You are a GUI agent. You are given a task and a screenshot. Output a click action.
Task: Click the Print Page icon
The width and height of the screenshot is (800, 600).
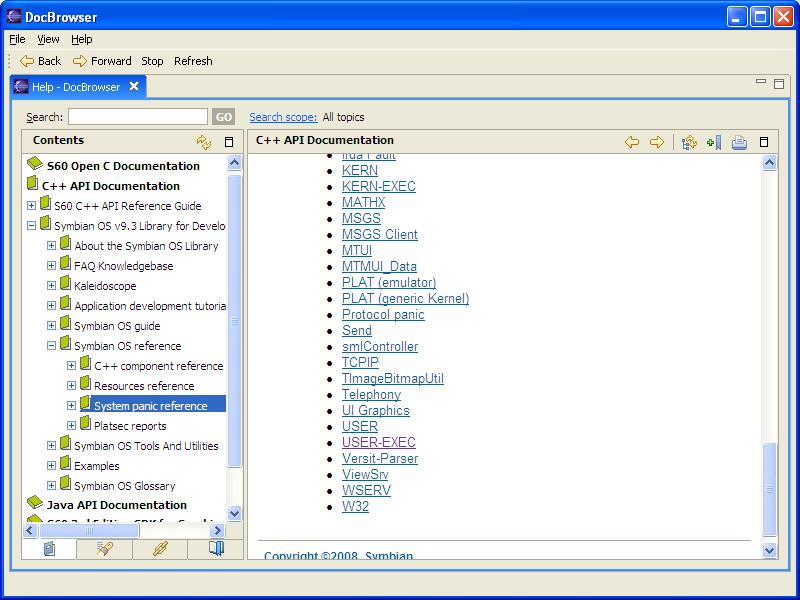(739, 142)
